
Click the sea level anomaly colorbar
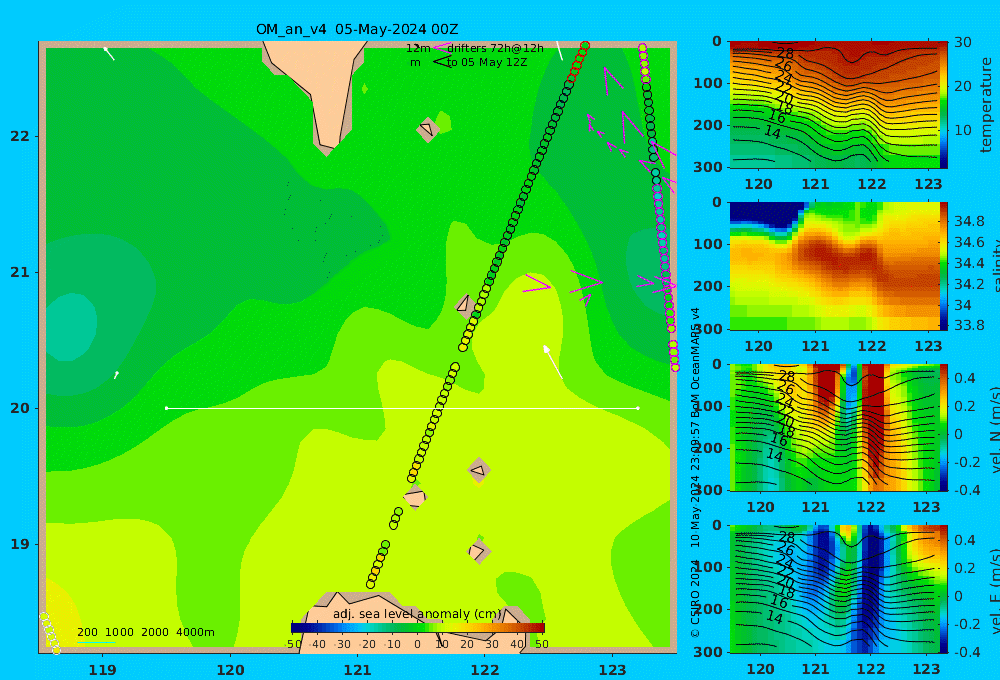pyautogui.click(x=418, y=628)
